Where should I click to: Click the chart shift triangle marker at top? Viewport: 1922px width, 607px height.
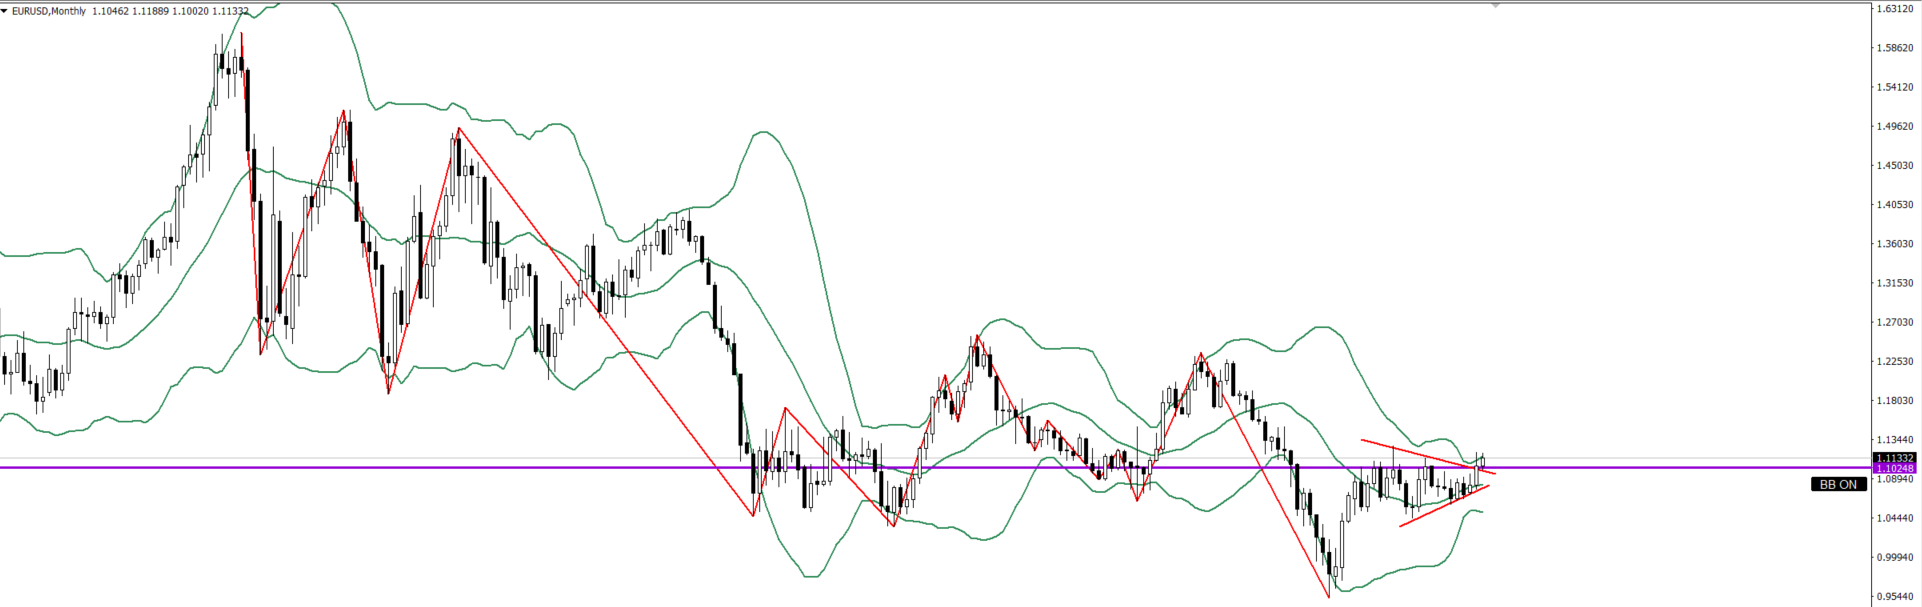(1495, 5)
